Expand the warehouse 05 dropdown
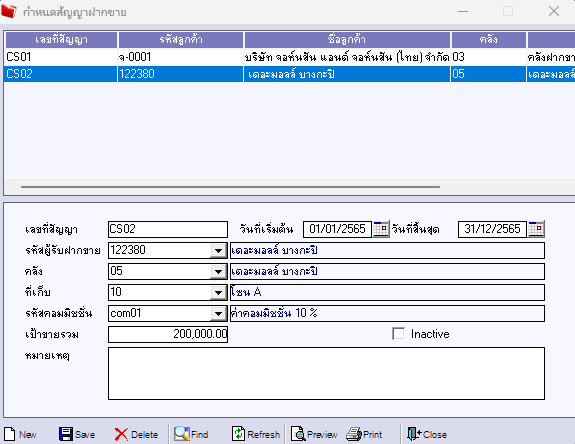The image size is (575, 444). 219,272
